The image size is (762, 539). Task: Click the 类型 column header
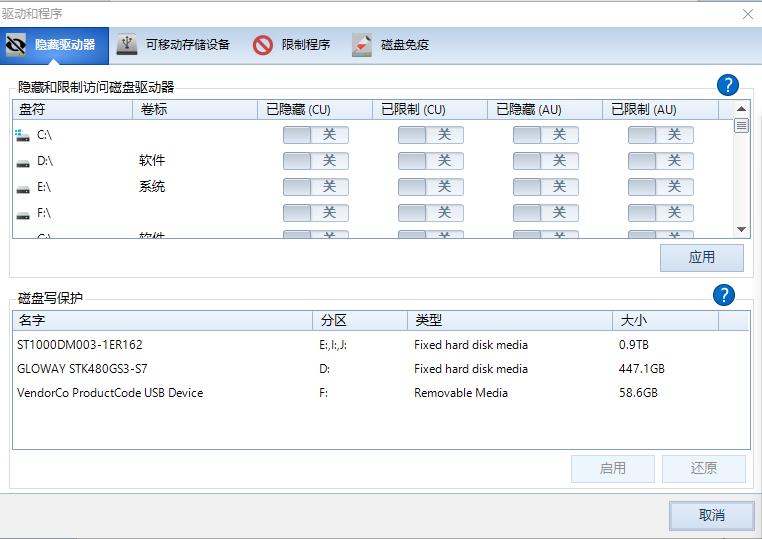[510, 321]
